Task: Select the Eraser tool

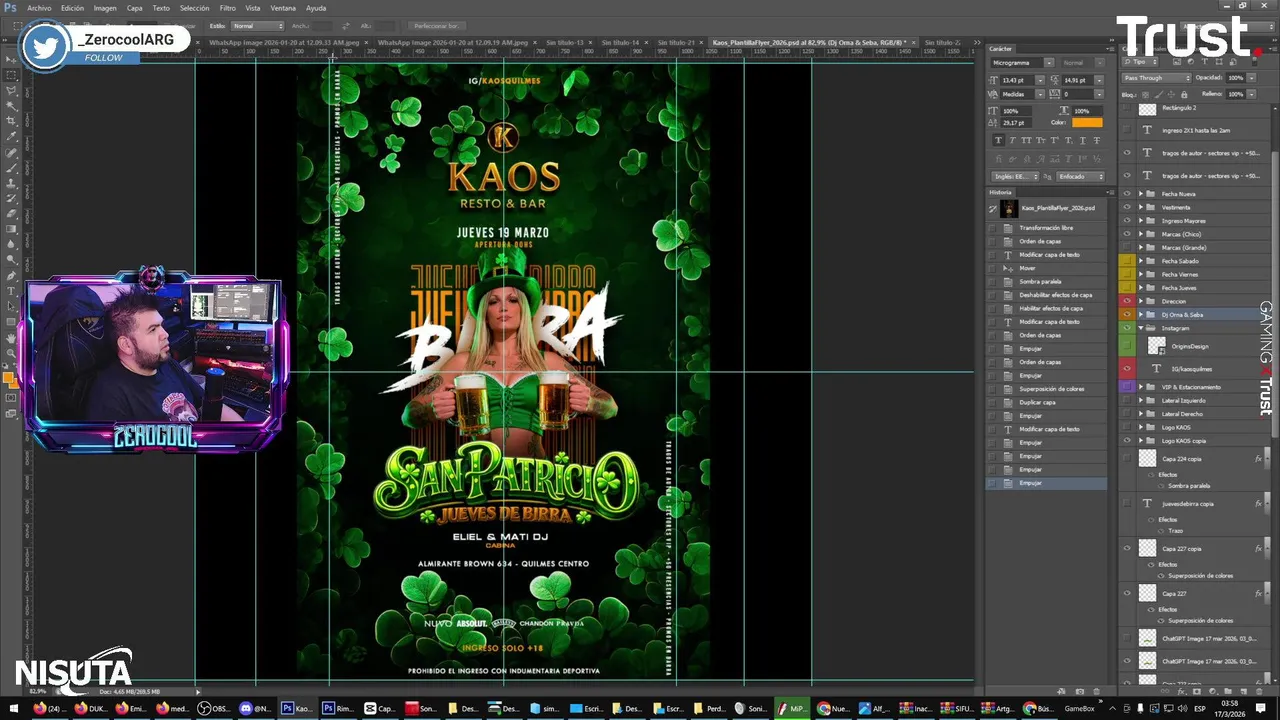Action: click(11, 213)
